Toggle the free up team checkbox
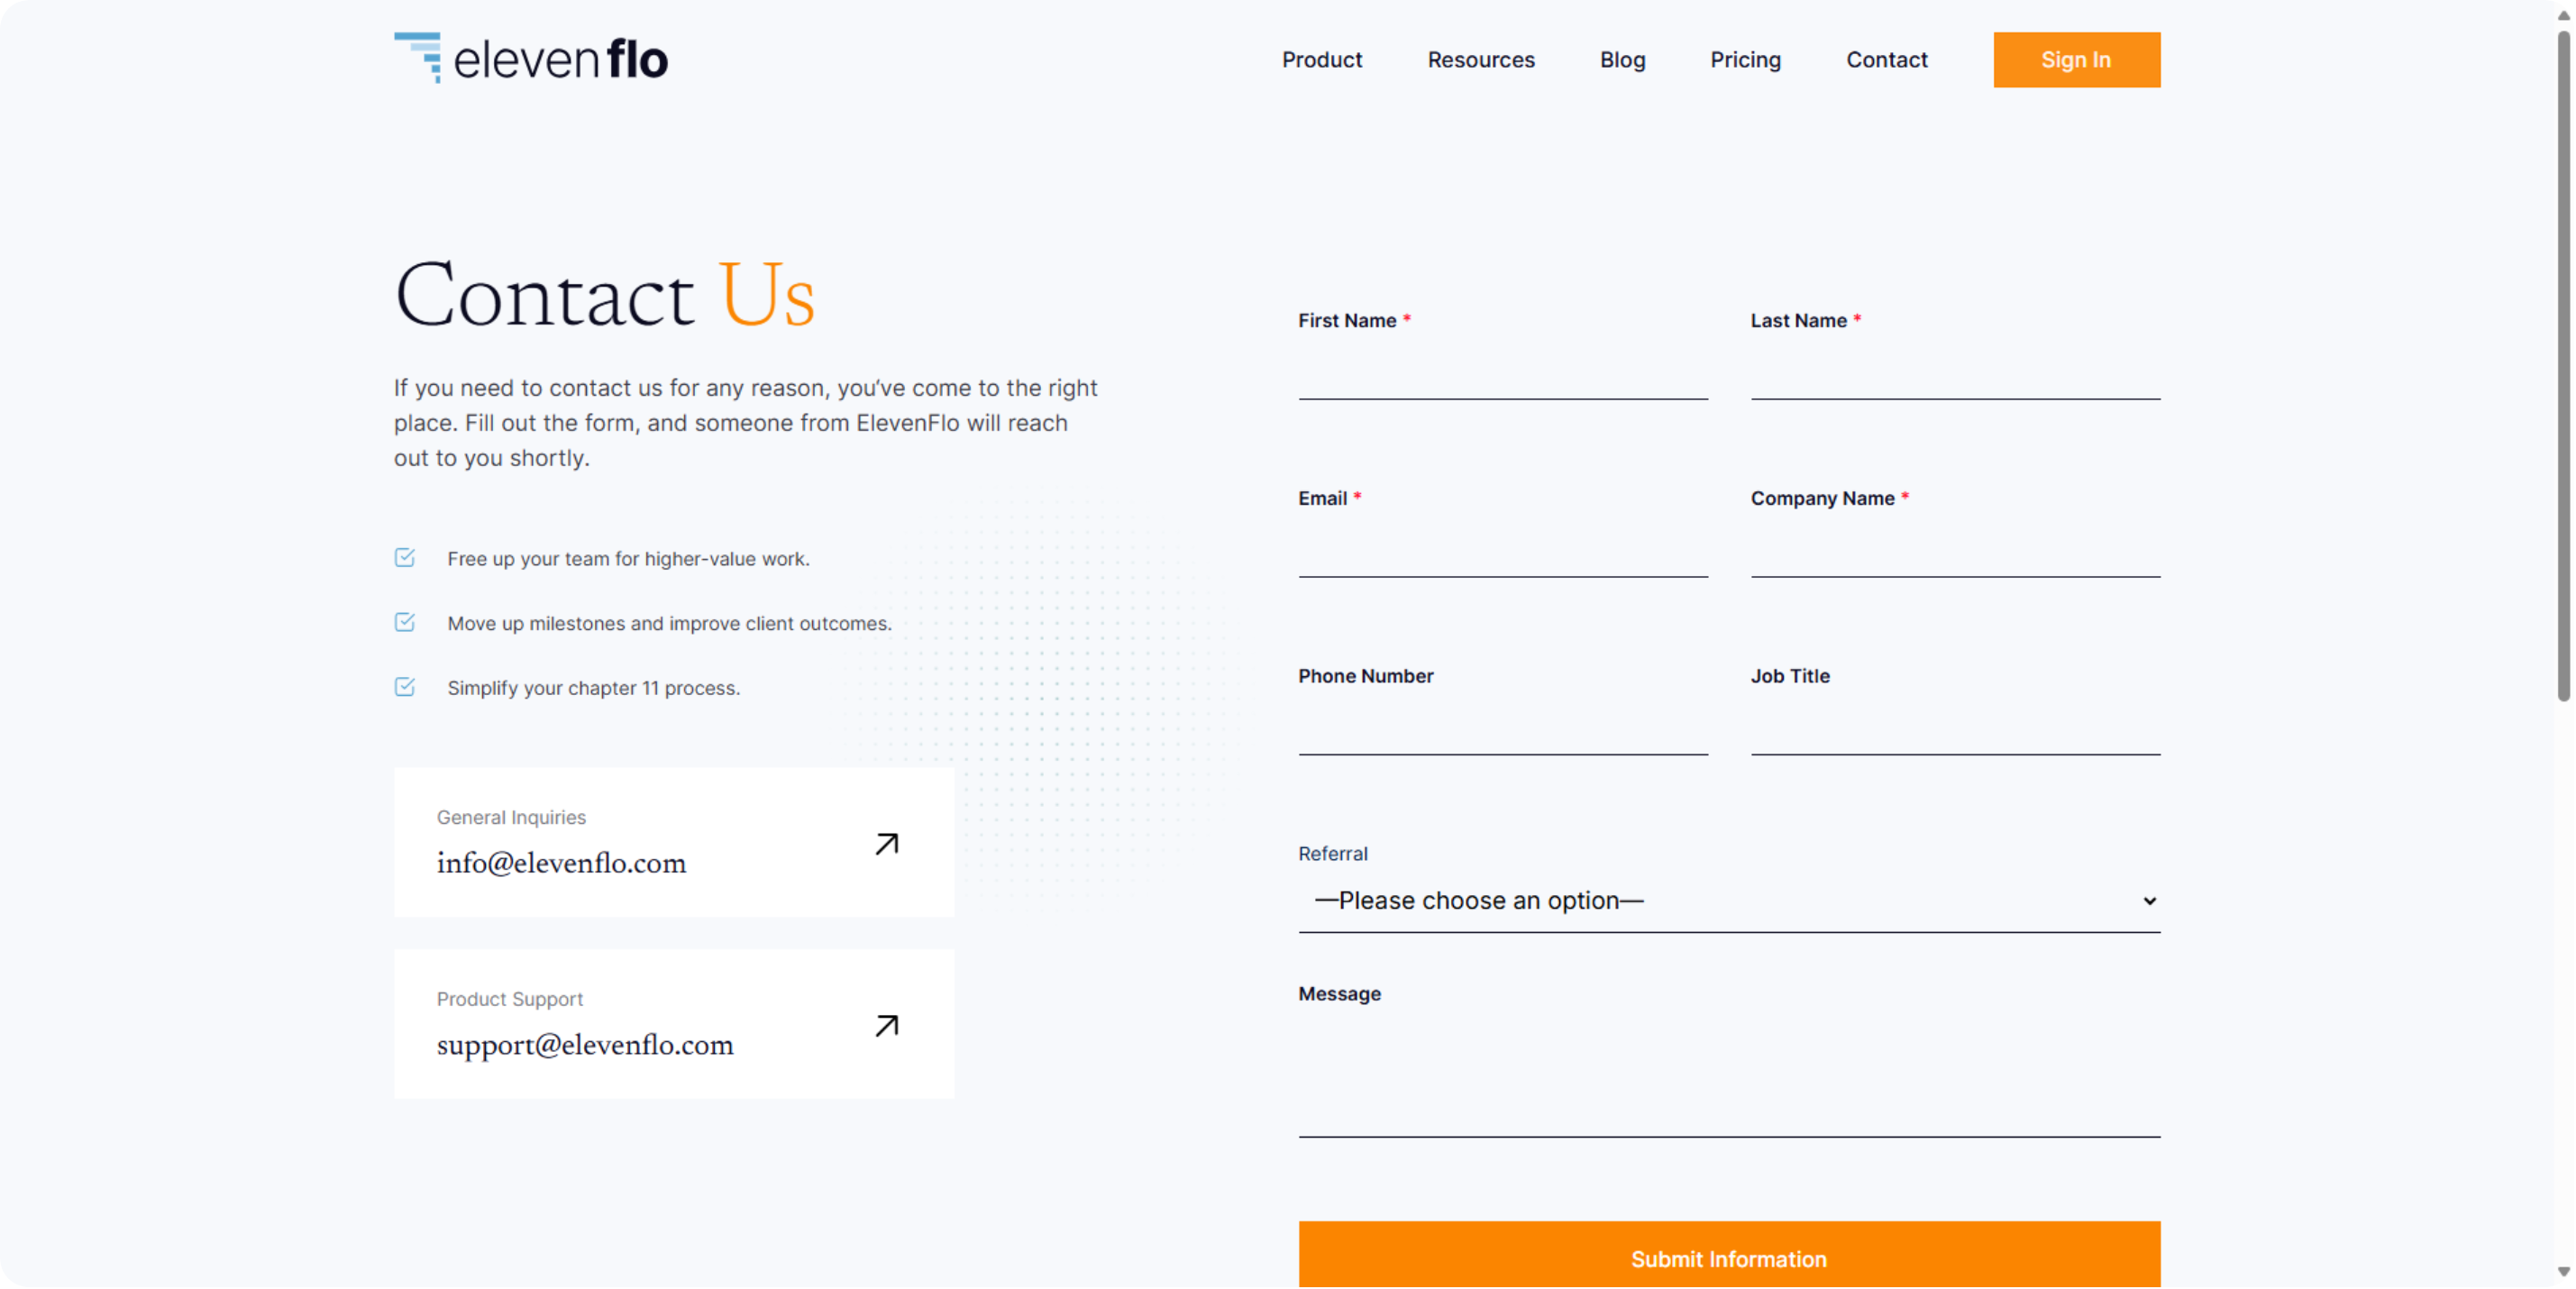The height and width of the screenshot is (1289, 2576). coord(406,557)
